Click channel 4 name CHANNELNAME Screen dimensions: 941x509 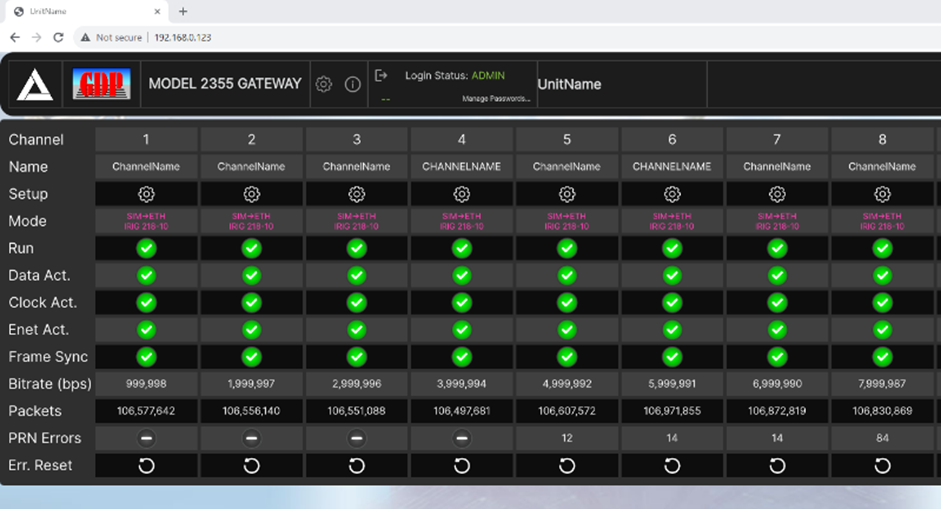[461, 167]
